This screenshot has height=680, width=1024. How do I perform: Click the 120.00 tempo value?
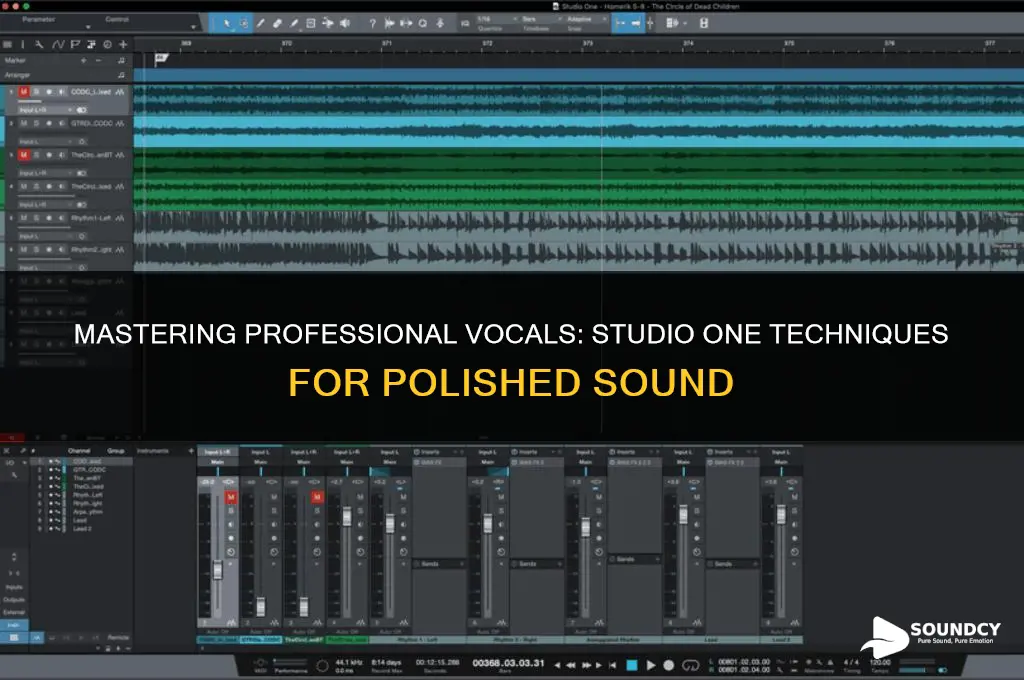[x=880, y=662]
